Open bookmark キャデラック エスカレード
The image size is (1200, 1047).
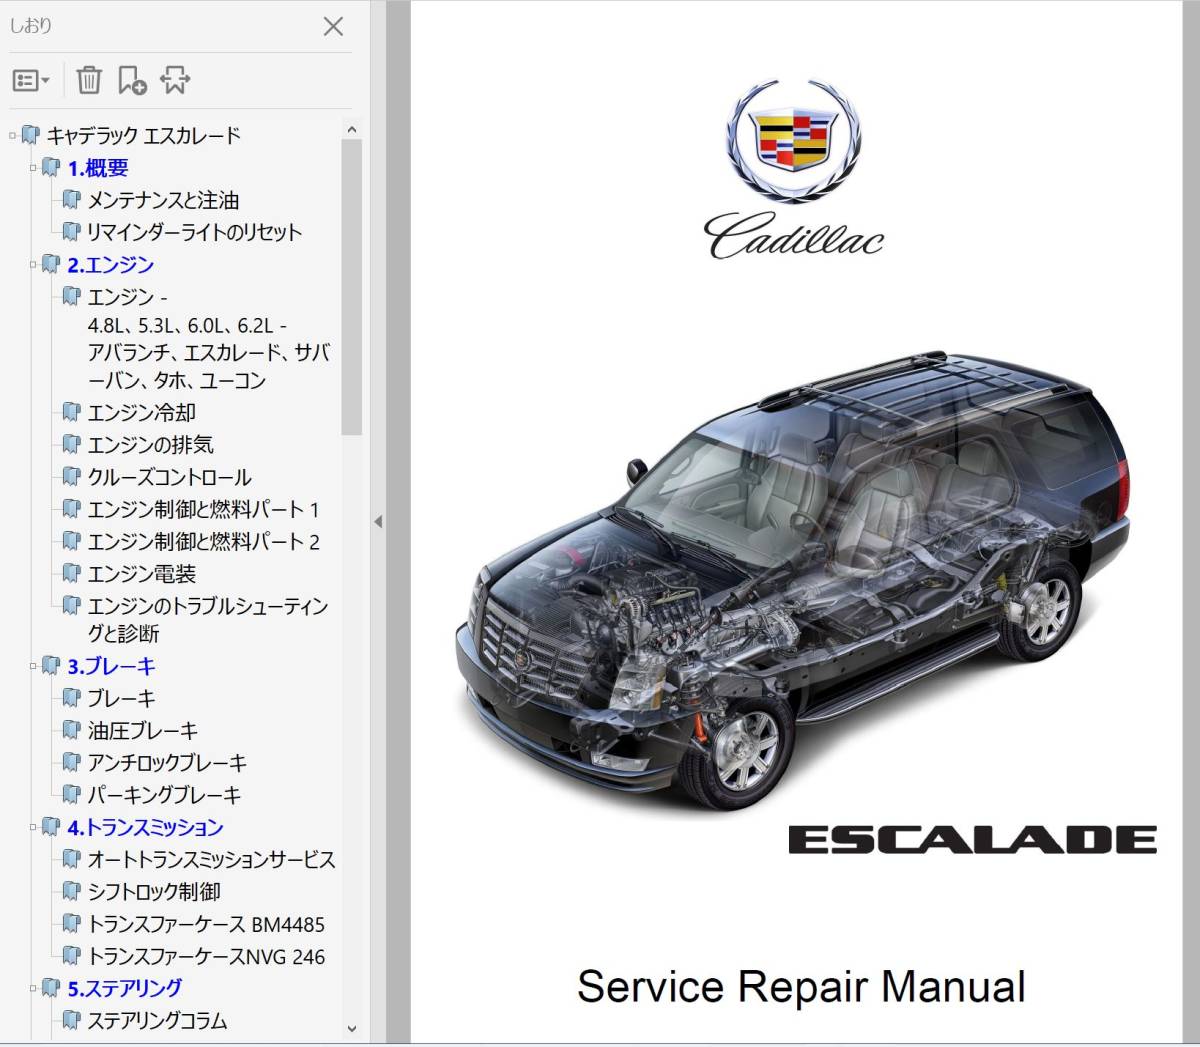(x=144, y=135)
